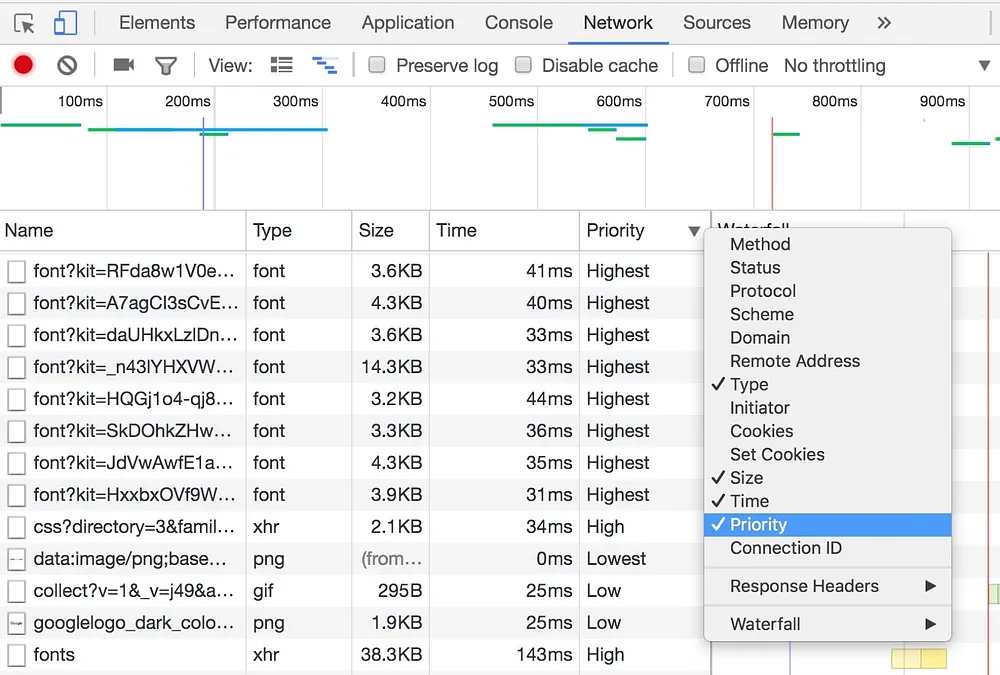Check the Disable cache checkbox
1000x675 pixels.
[x=523, y=66]
